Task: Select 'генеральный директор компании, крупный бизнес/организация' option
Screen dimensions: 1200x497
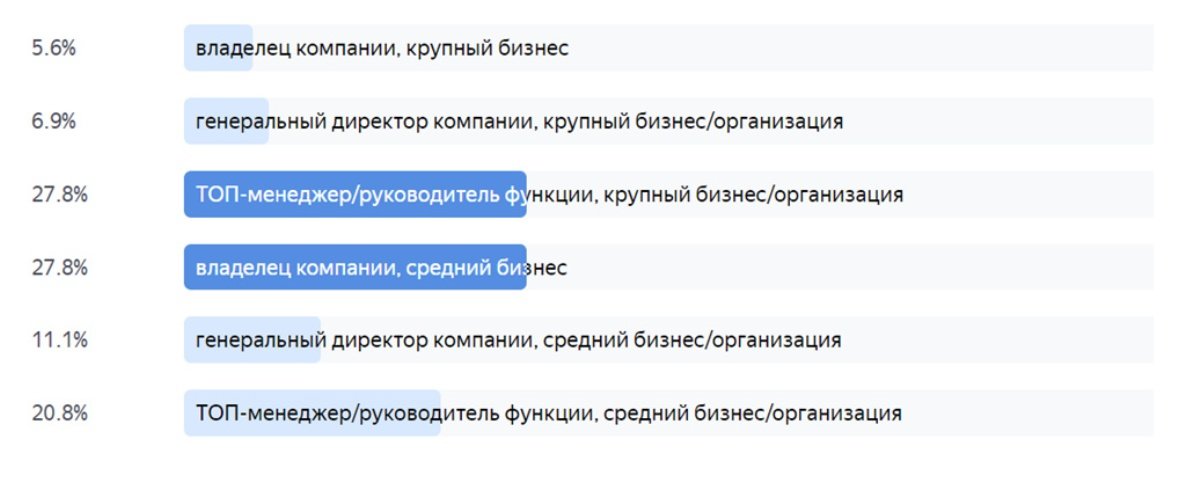Action: (x=519, y=121)
